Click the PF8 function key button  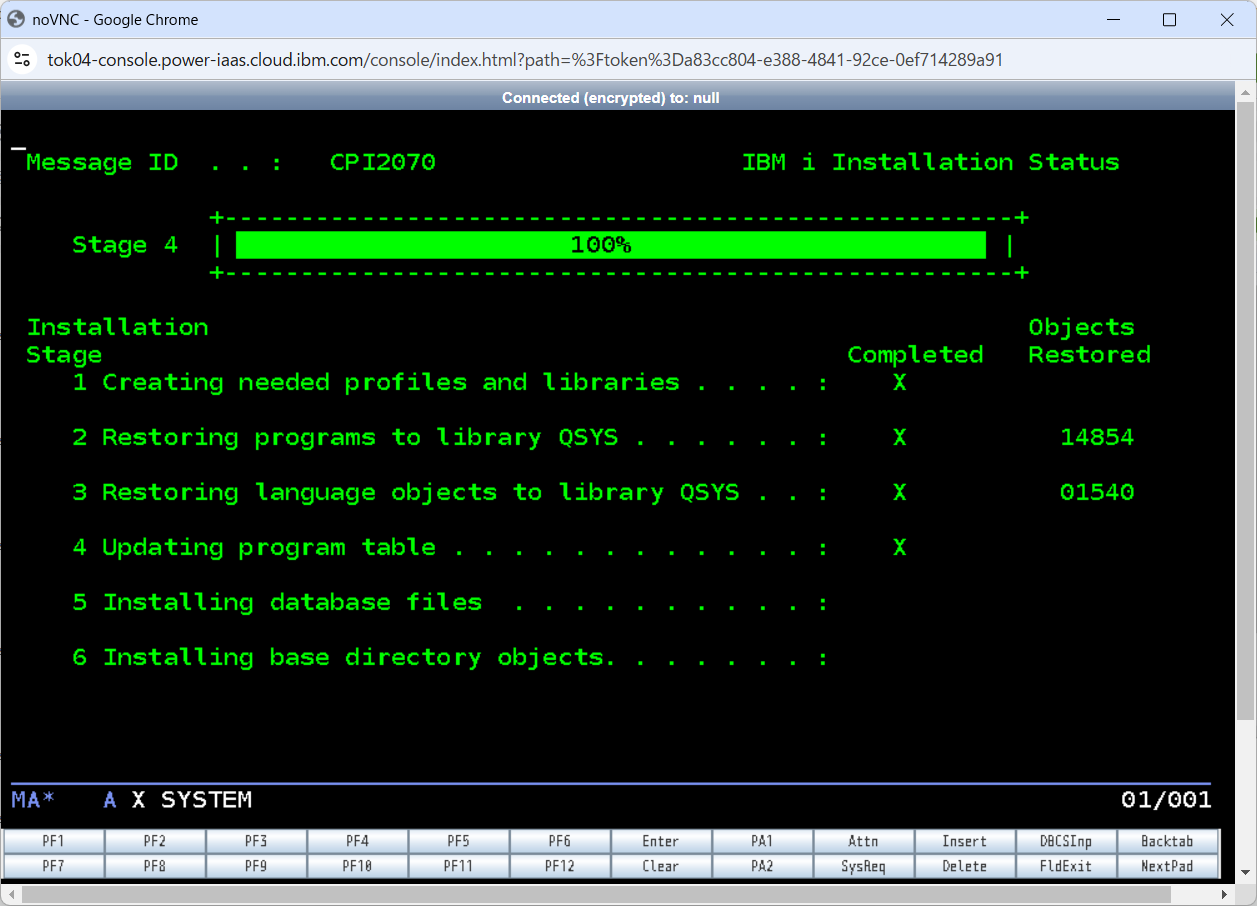[155, 866]
